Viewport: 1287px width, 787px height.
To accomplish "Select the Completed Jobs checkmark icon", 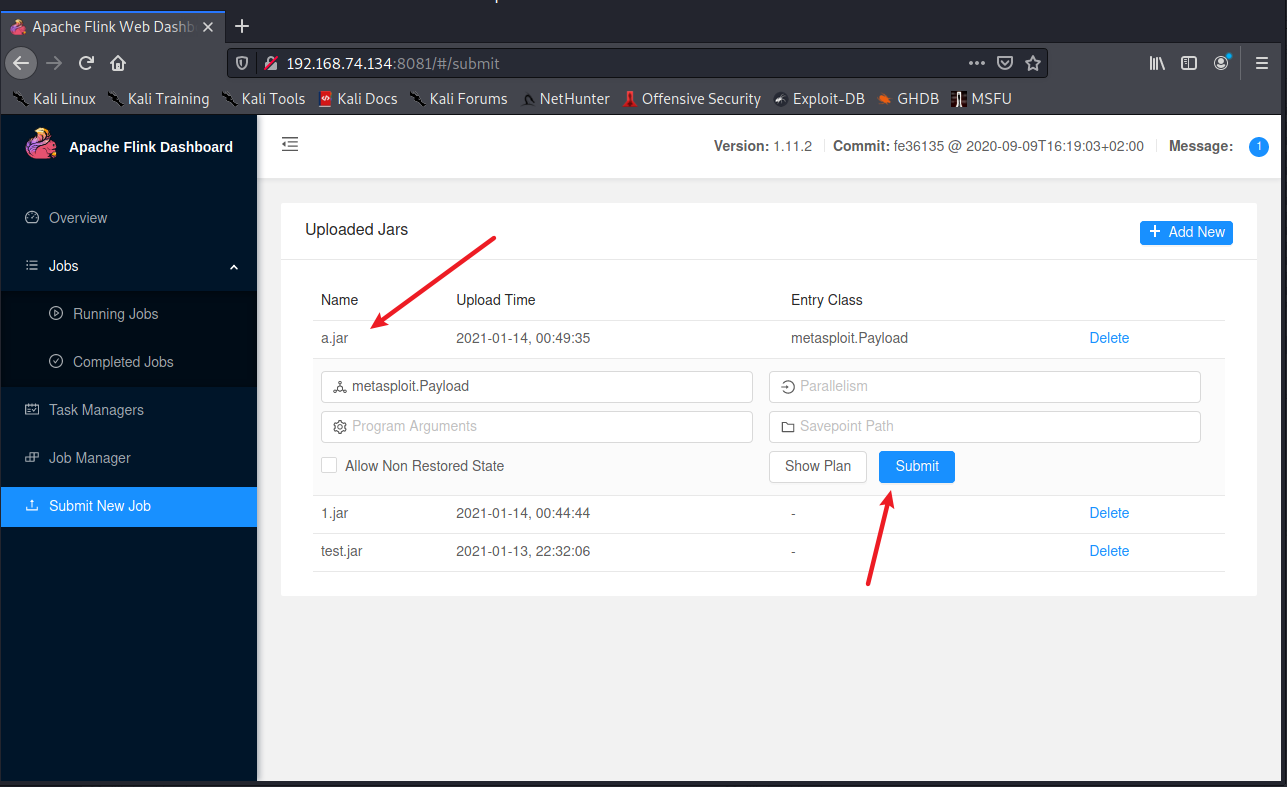I will point(55,361).
